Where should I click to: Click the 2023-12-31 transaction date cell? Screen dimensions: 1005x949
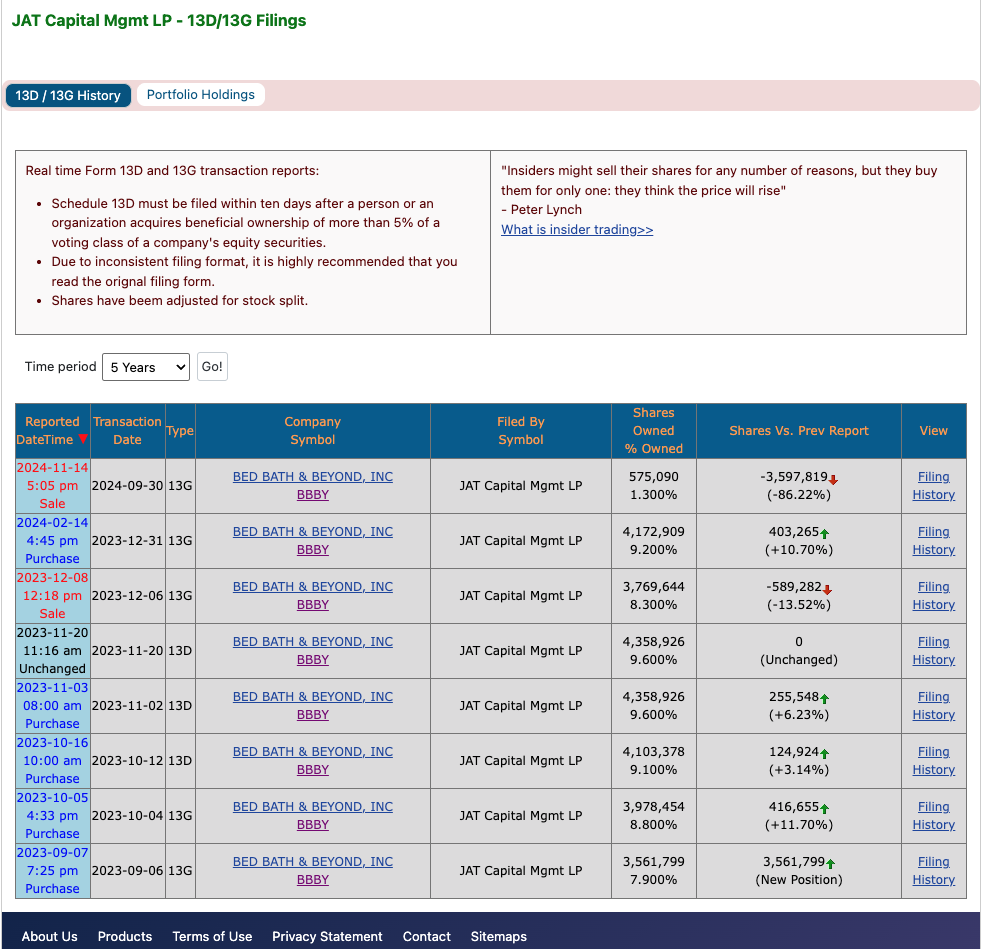(128, 541)
